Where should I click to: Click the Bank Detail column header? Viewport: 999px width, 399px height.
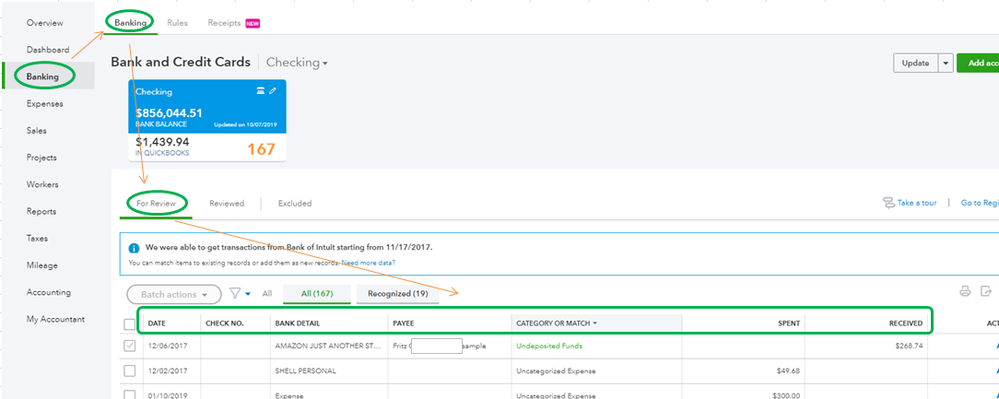click(x=298, y=323)
